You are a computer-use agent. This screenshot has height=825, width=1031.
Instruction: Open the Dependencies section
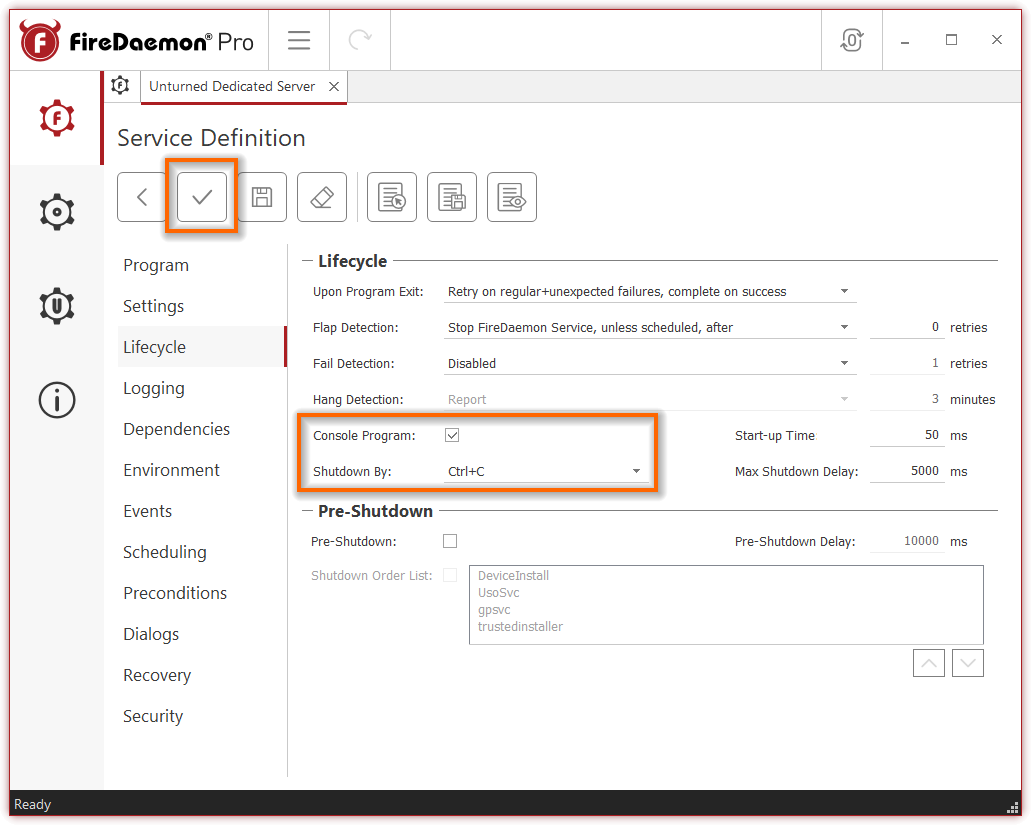point(202,429)
